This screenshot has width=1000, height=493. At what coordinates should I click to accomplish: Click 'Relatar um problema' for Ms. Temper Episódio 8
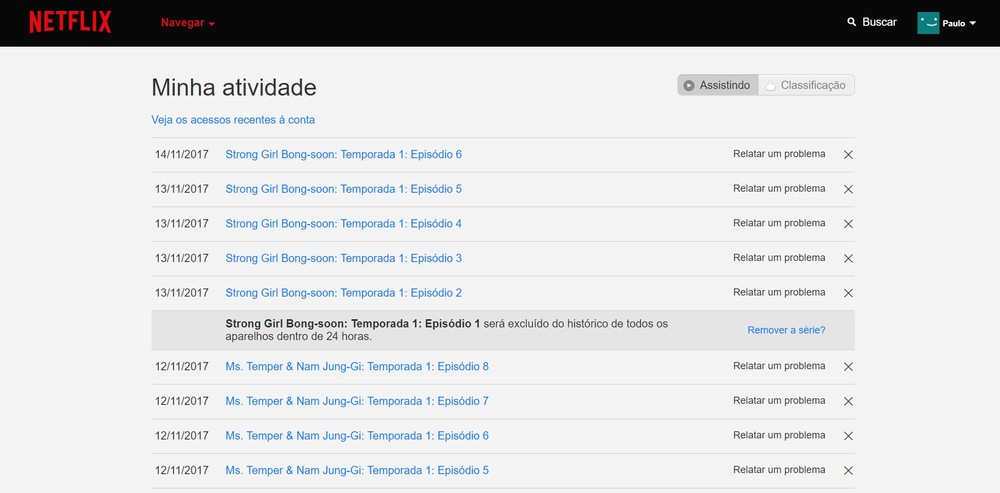[x=779, y=366]
